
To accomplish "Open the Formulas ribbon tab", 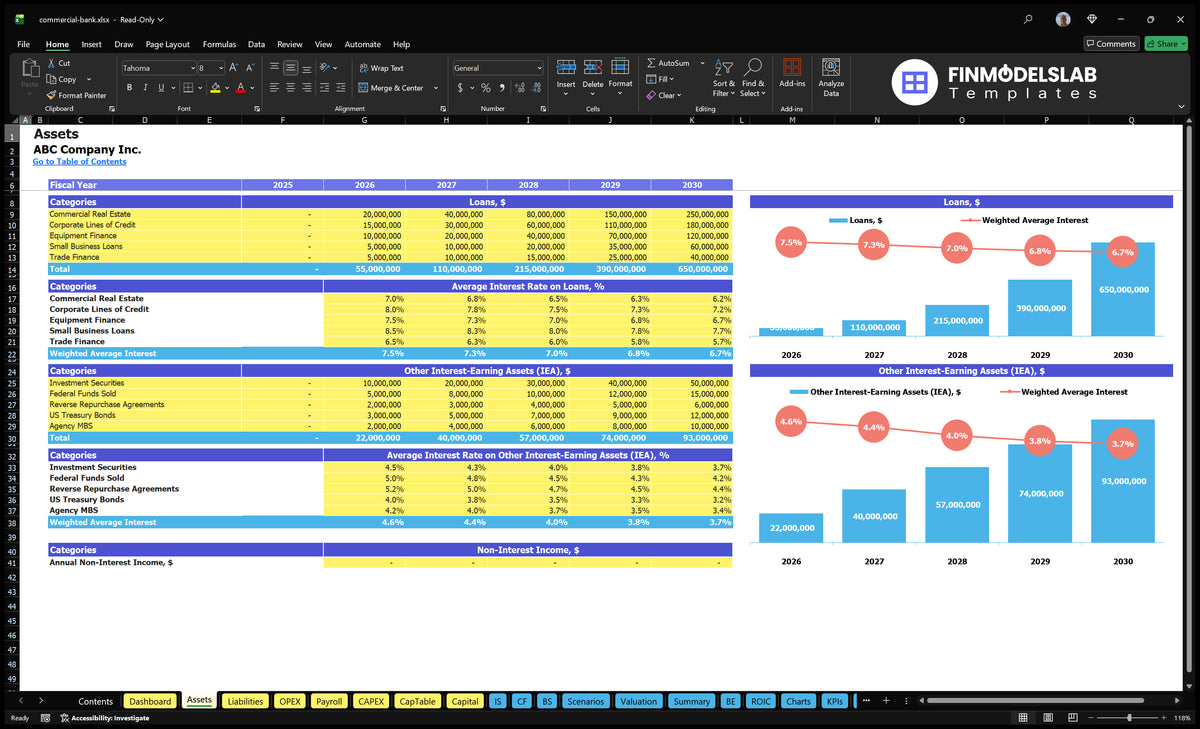I will click(219, 44).
